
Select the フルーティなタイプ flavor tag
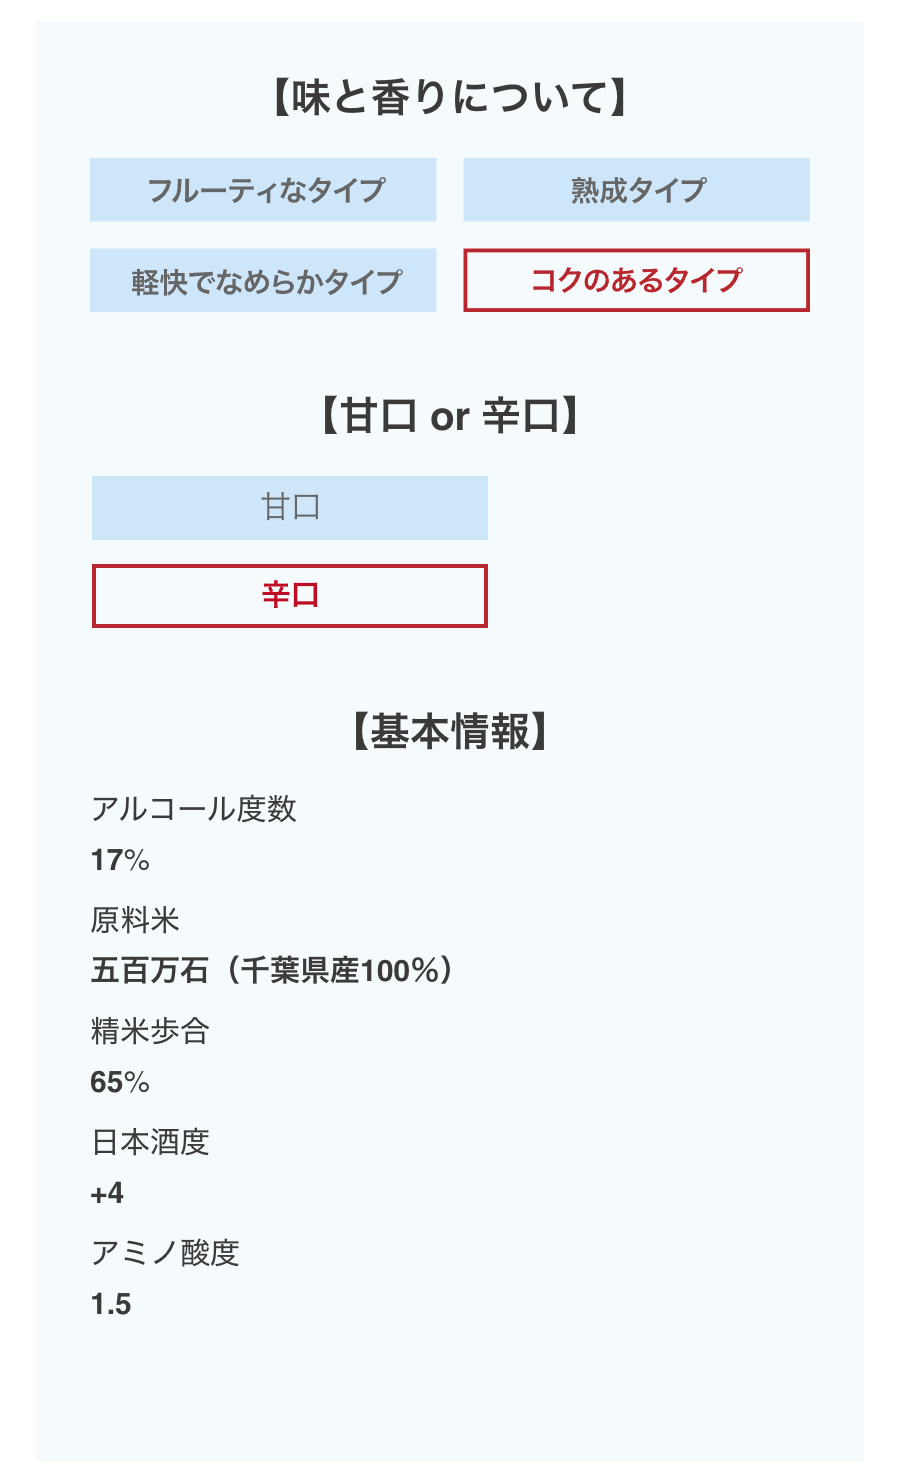coord(263,190)
